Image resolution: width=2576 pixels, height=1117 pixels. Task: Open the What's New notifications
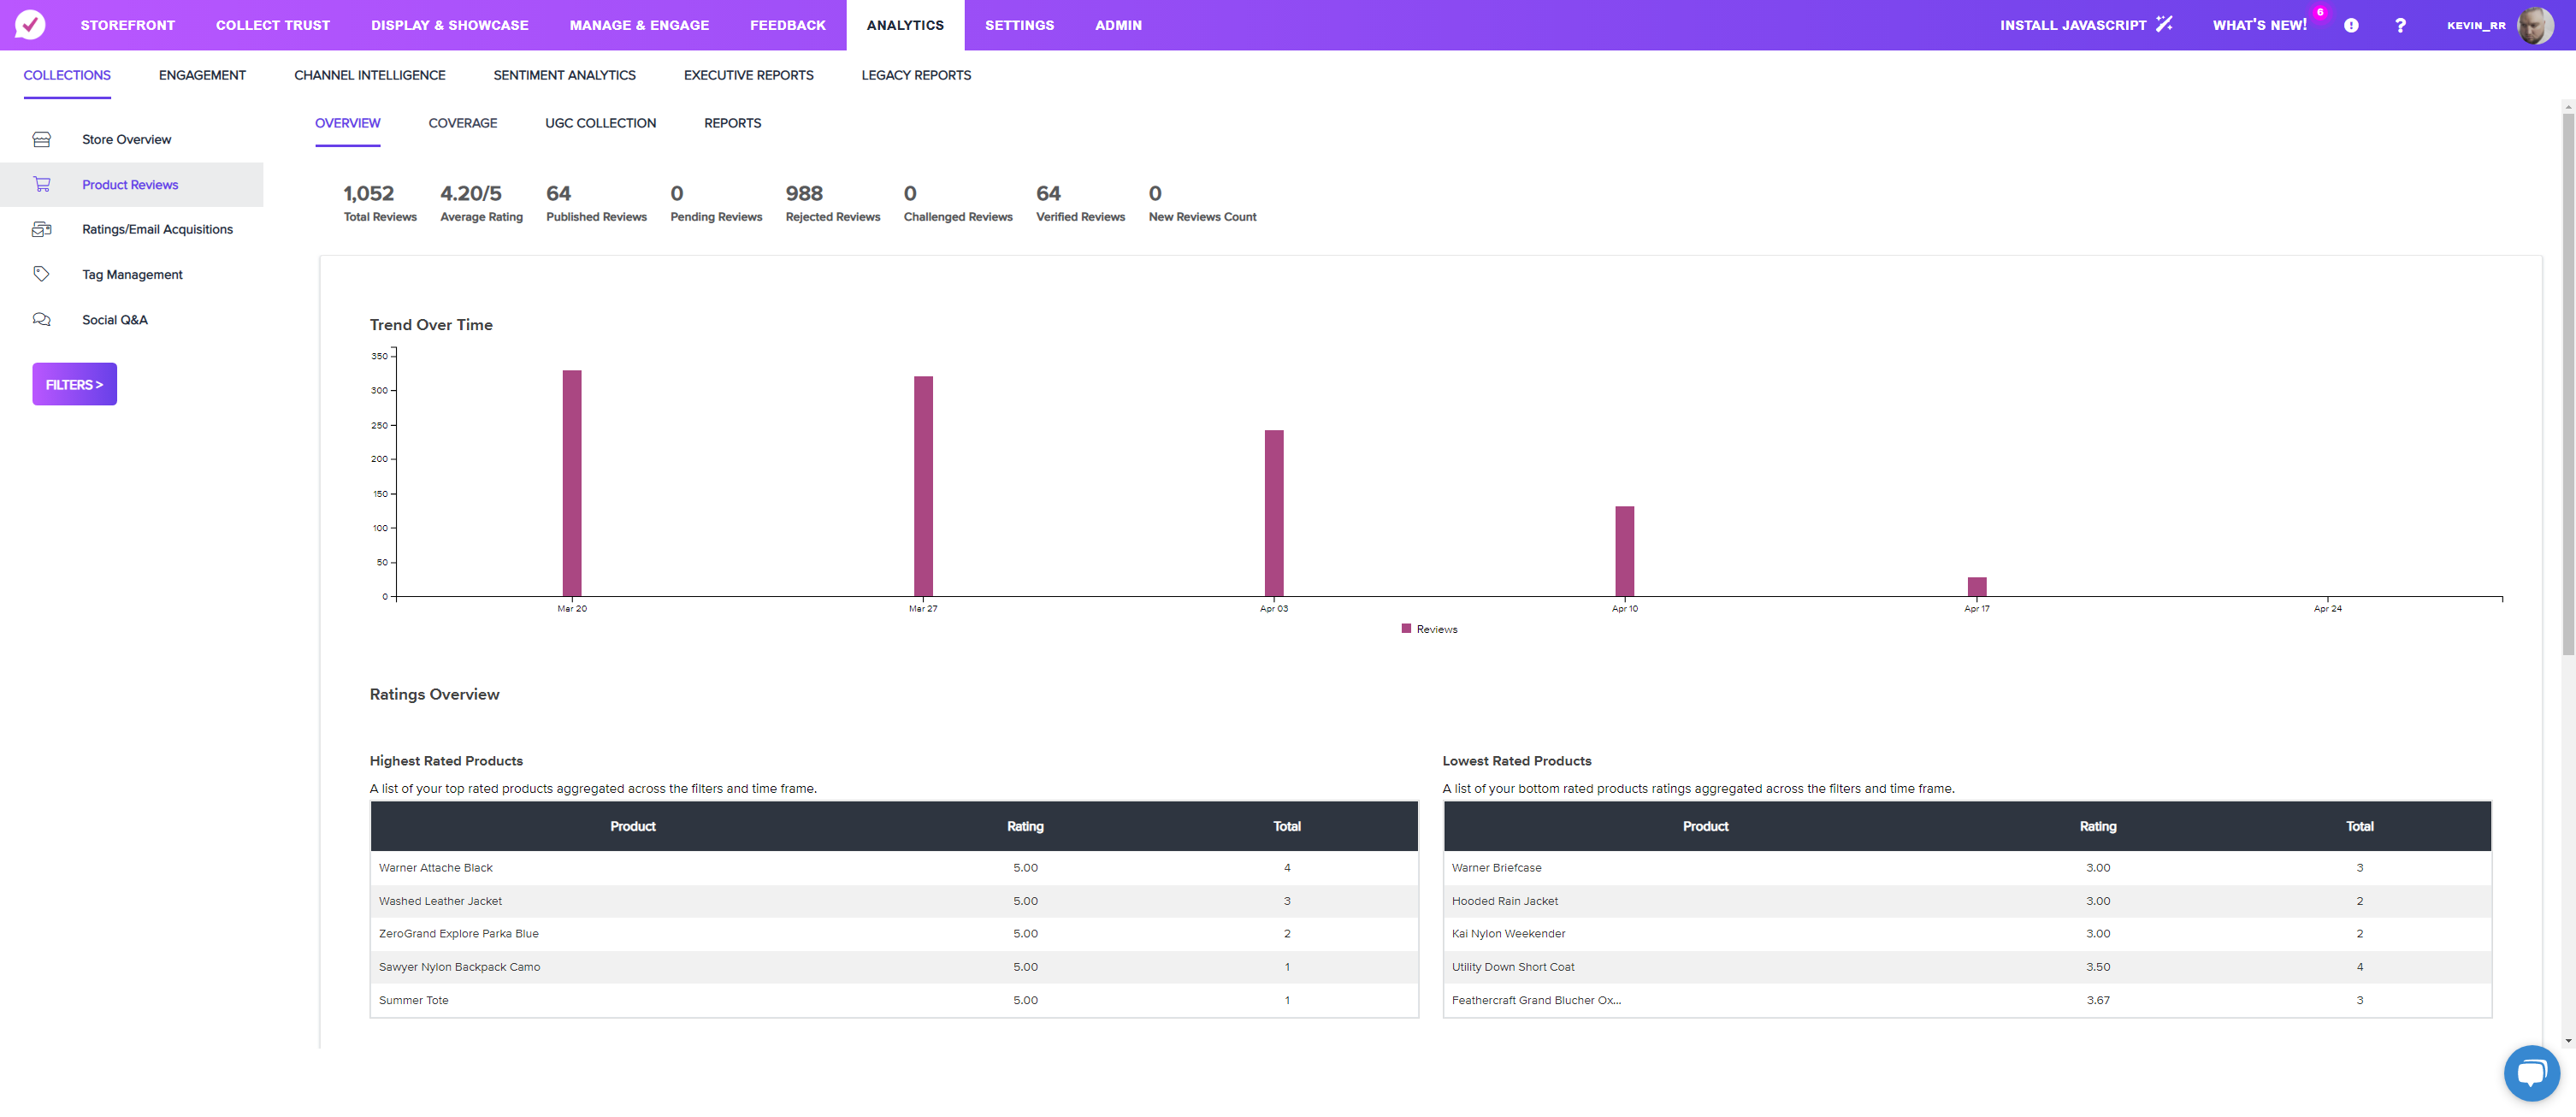pos(2259,25)
